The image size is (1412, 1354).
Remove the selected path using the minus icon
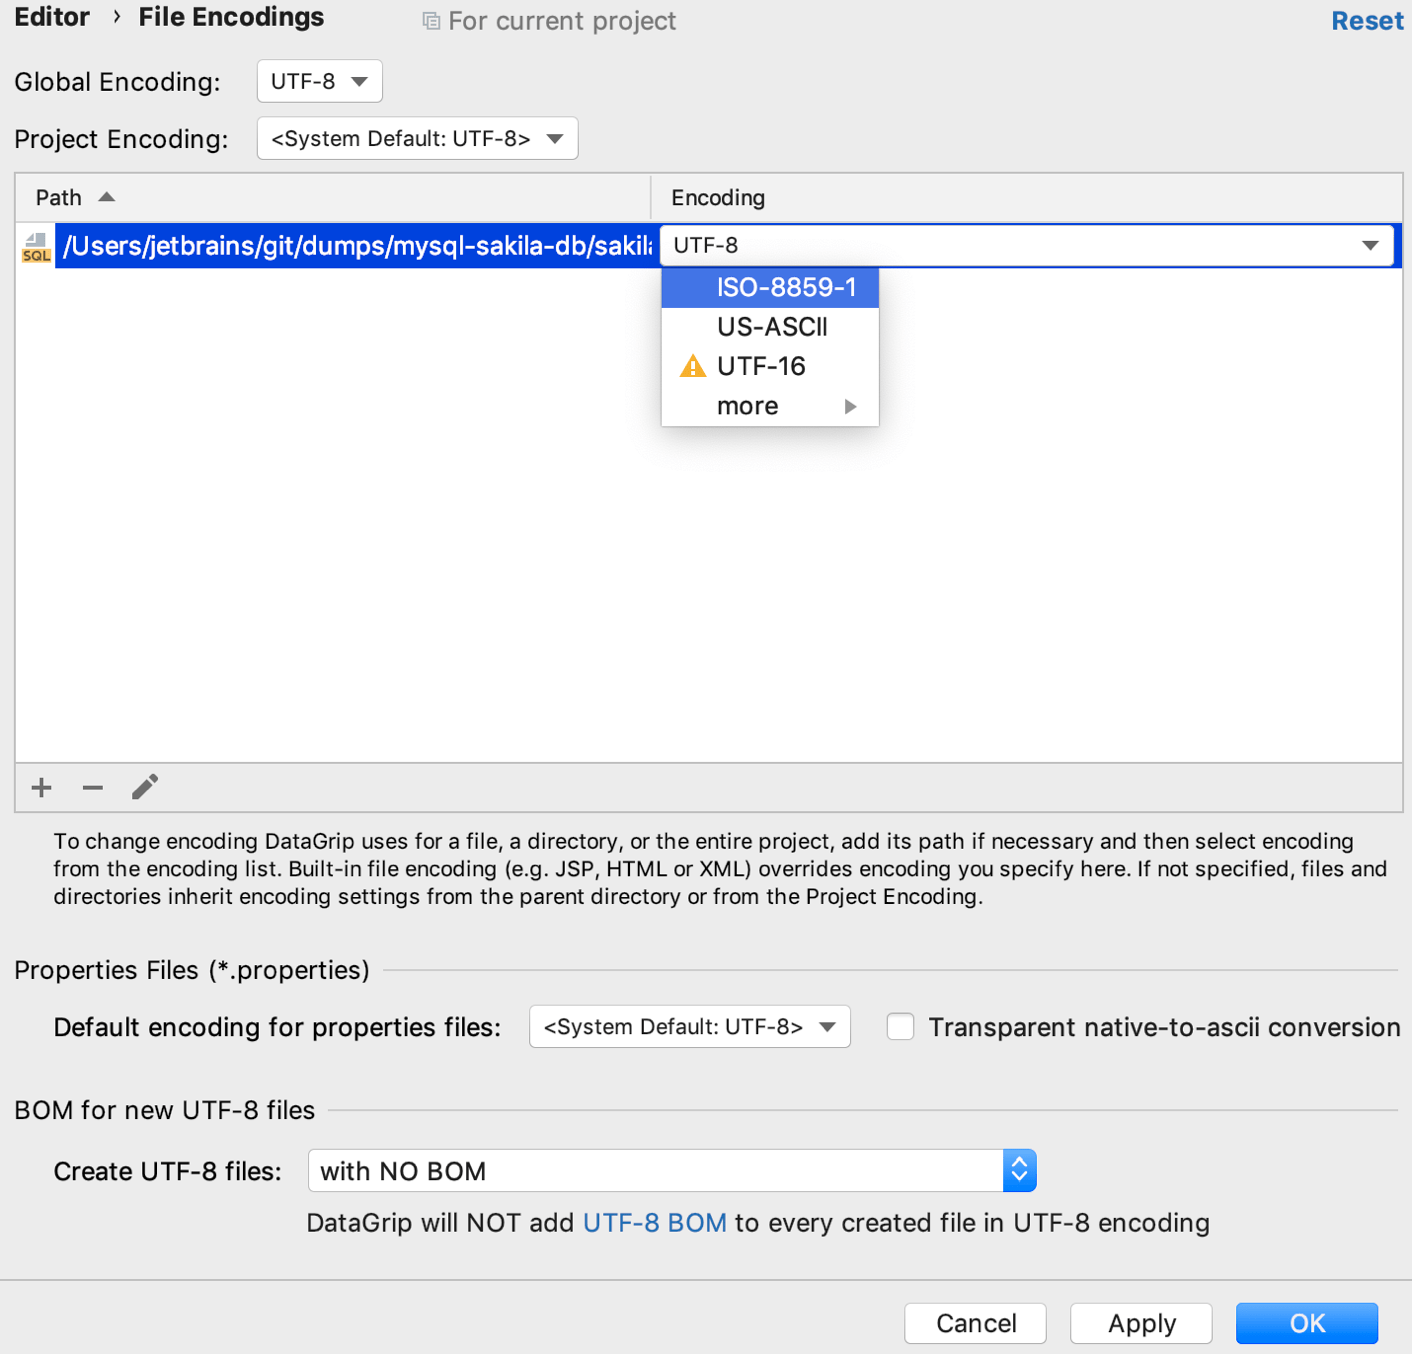[x=92, y=787]
